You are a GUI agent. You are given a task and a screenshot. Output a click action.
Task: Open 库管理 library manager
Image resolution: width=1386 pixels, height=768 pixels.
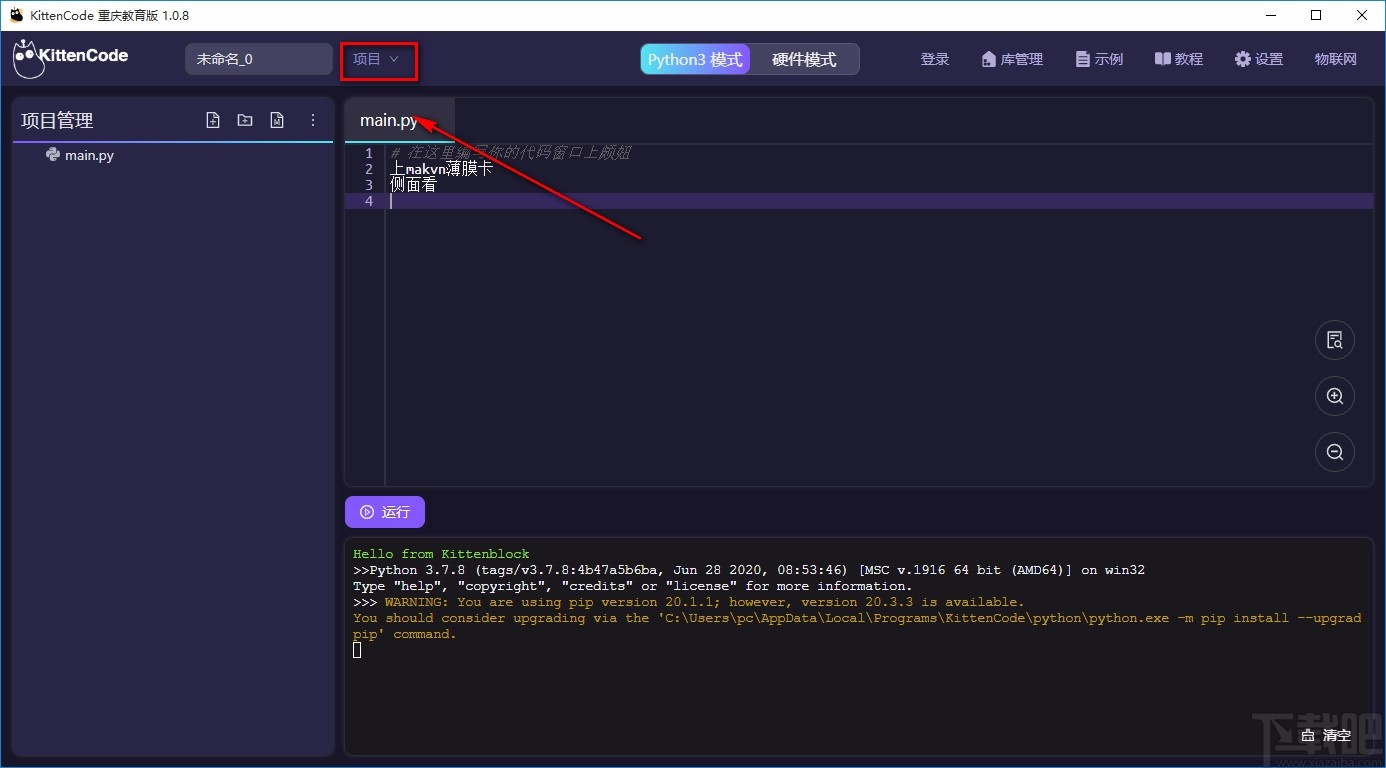(x=1012, y=59)
